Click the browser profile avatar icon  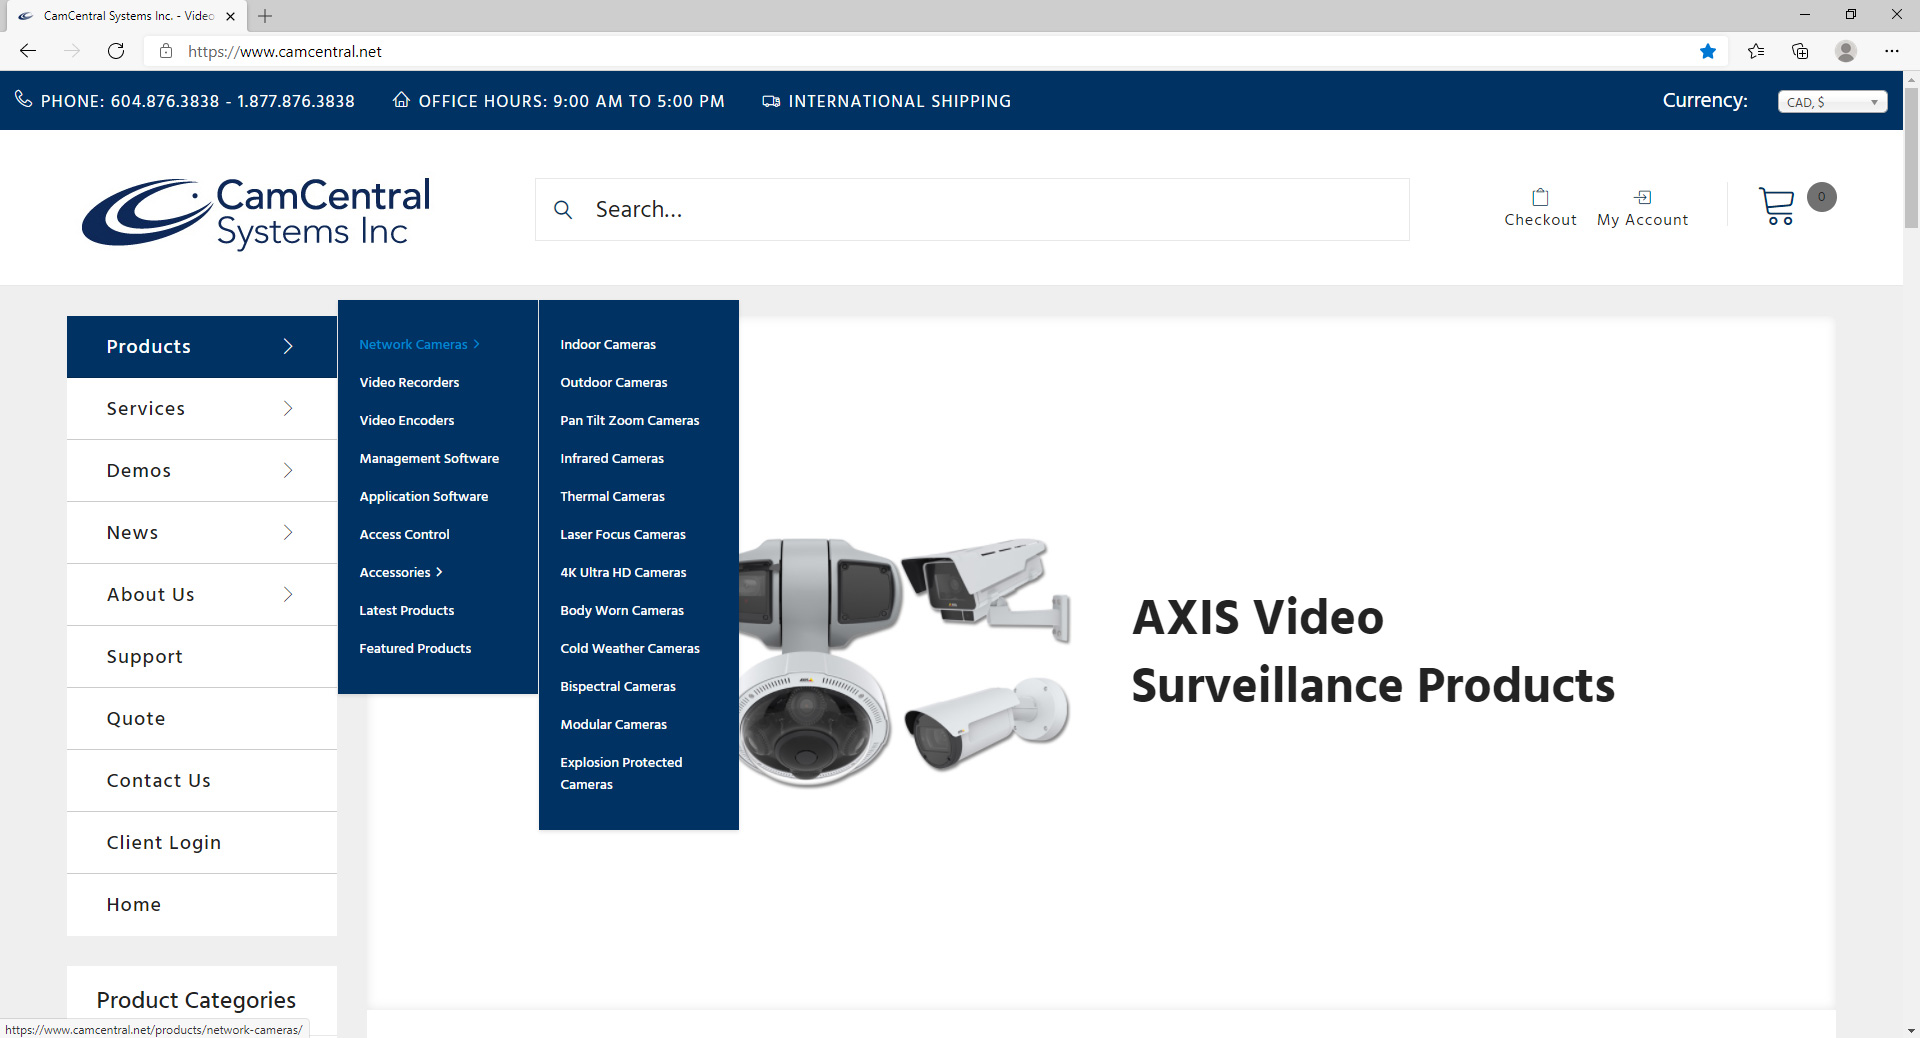[1845, 51]
